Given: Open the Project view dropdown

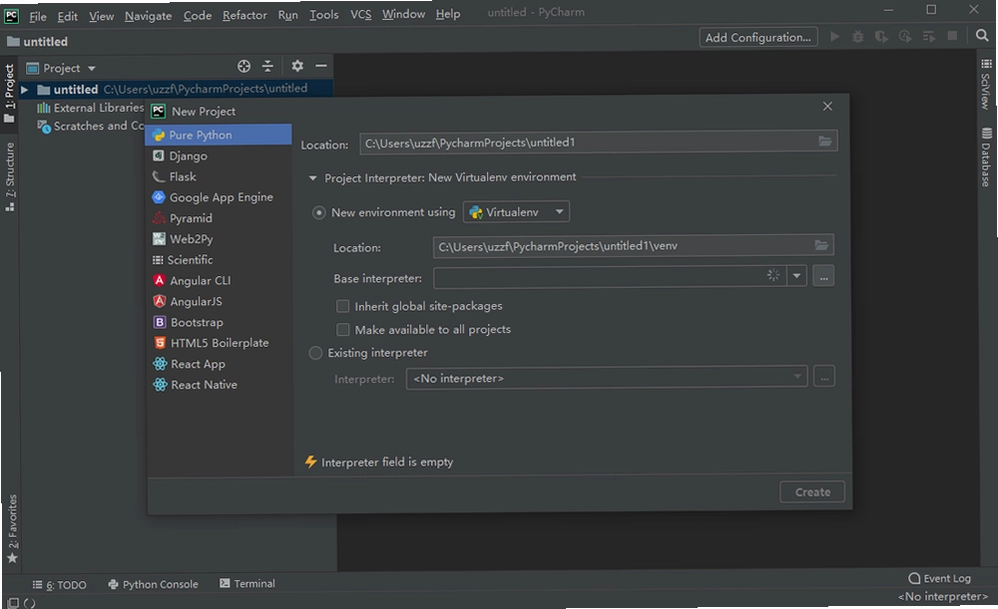Looking at the screenshot, I should [91, 68].
